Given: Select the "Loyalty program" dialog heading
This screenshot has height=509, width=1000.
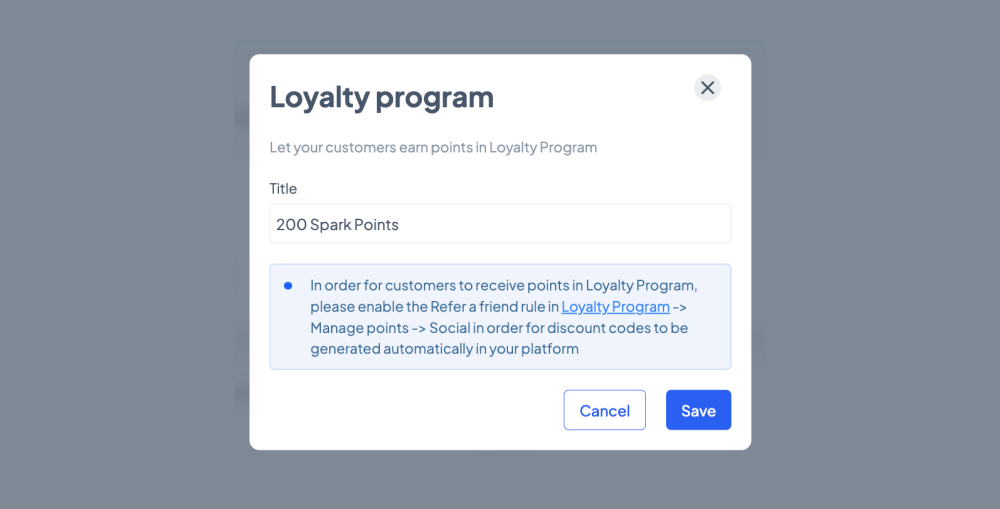Looking at the screenshot, I should click(x=381, y=97).
